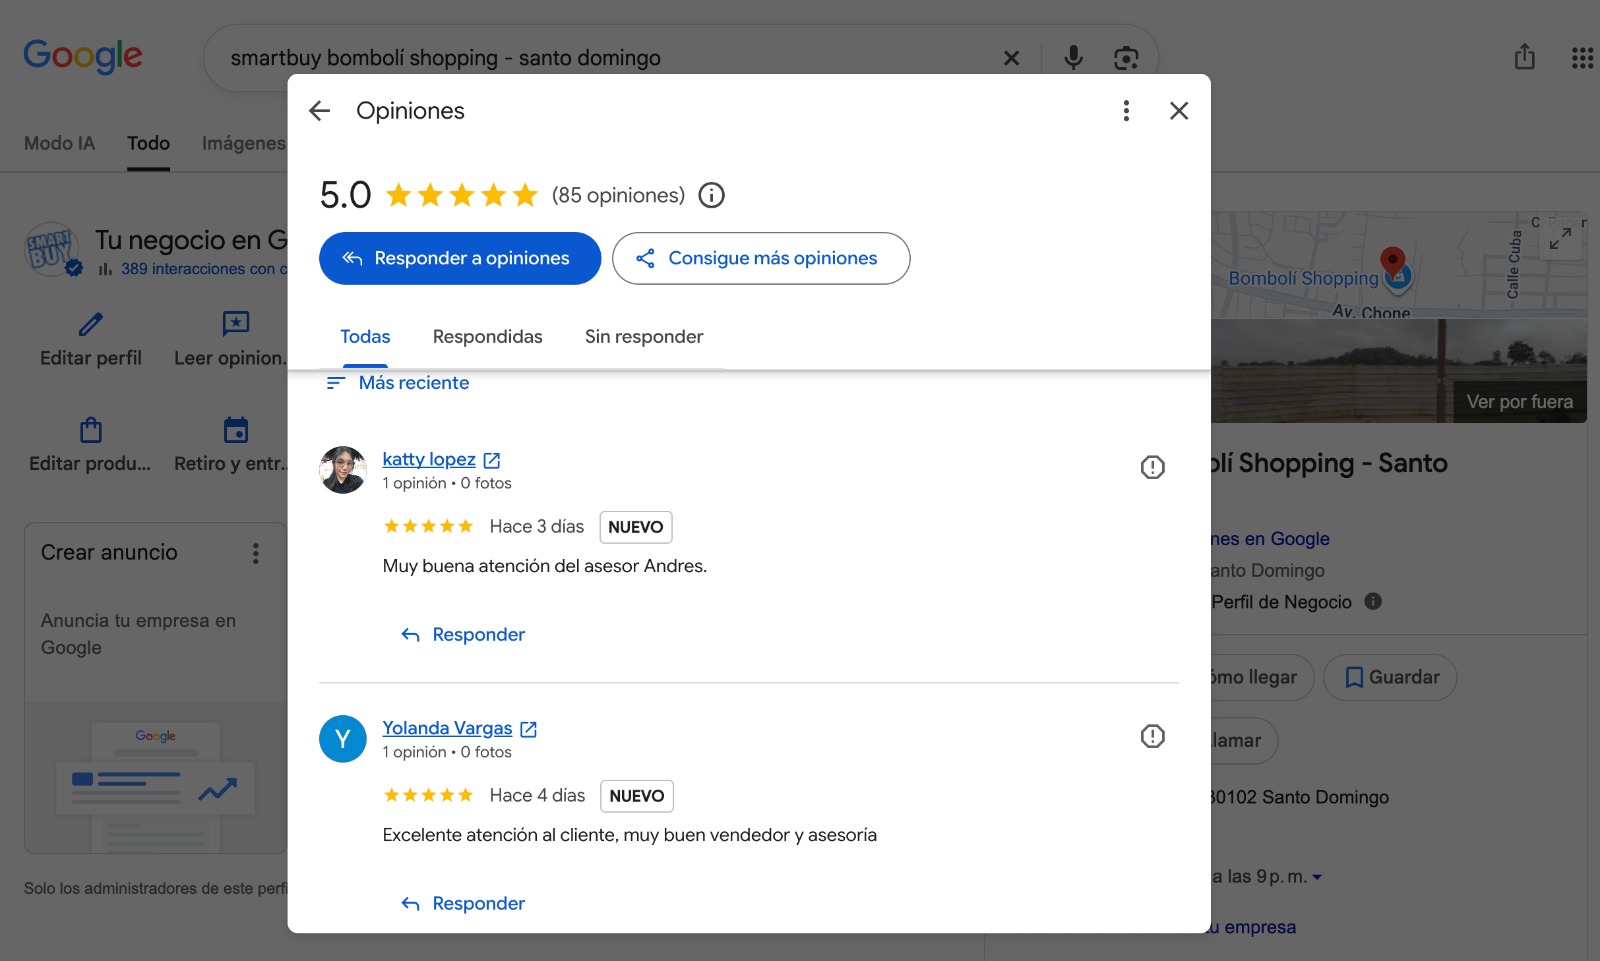Switch to the Sin responder tab
The width and height of the screenshot is (1600, 961).
[x=644, y=337]
